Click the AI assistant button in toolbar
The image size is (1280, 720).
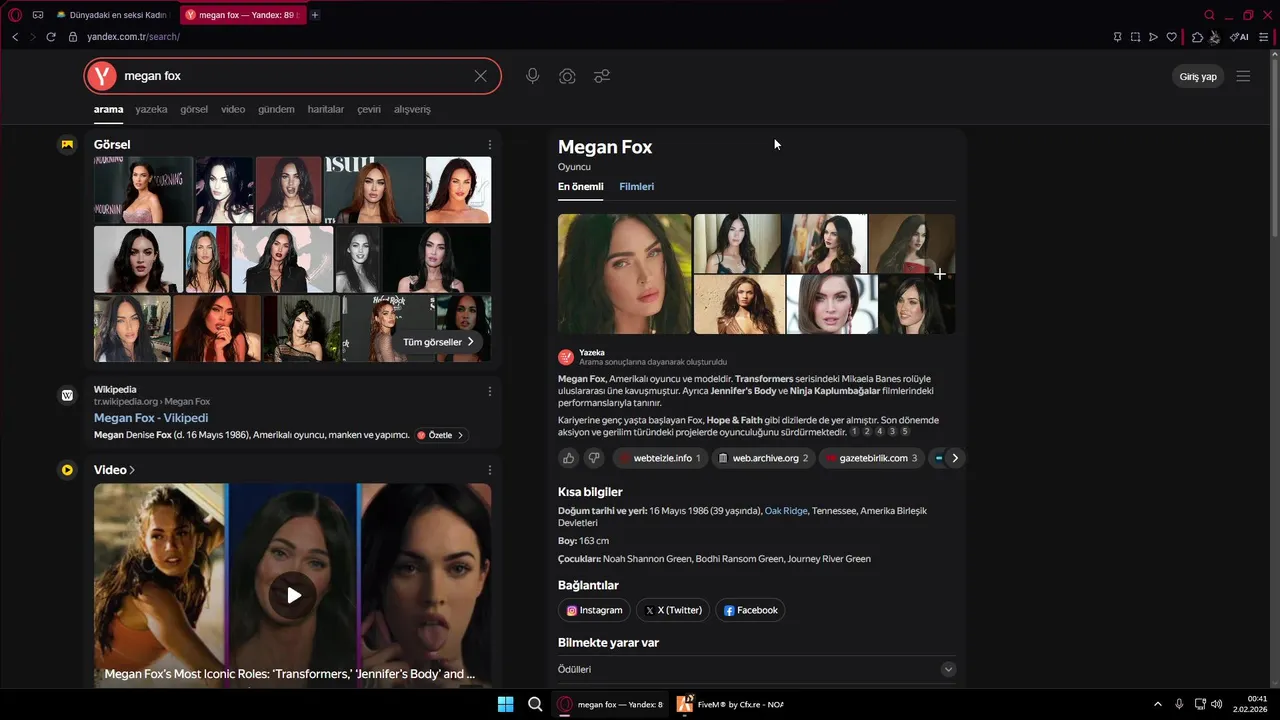1239,37
